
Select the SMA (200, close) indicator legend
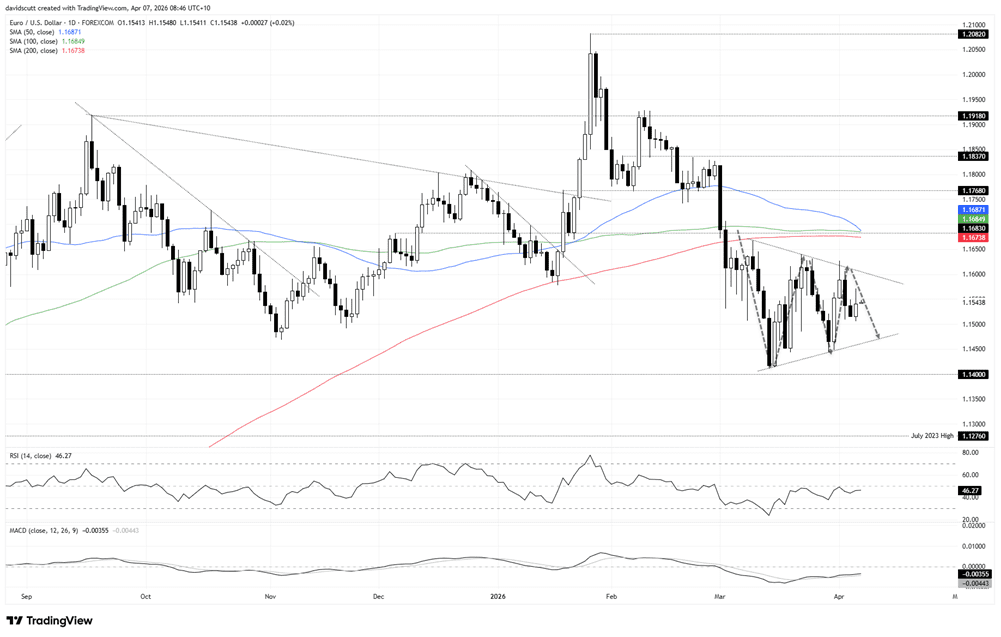pyautogui.click(x=48, y=50)
